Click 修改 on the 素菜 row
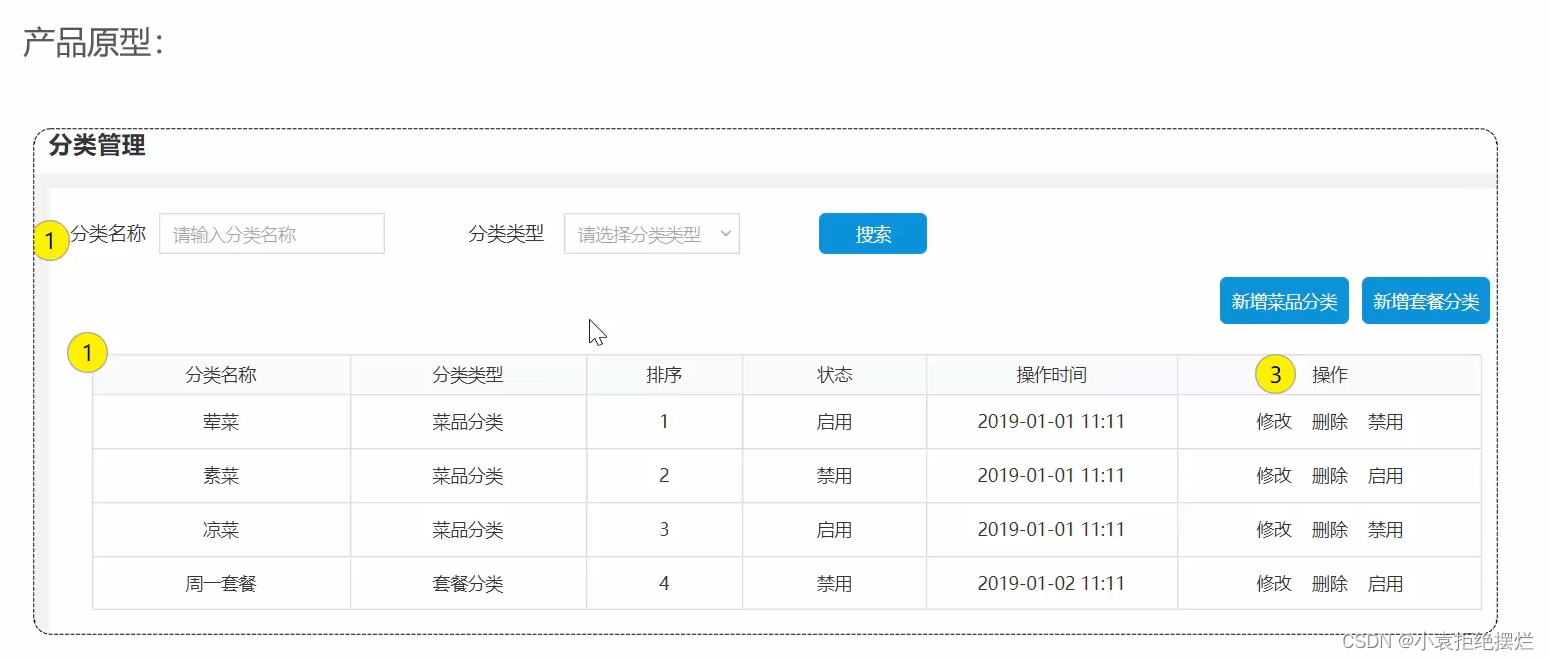This screenshot has width=1549, height=660. pos(1275,475)
